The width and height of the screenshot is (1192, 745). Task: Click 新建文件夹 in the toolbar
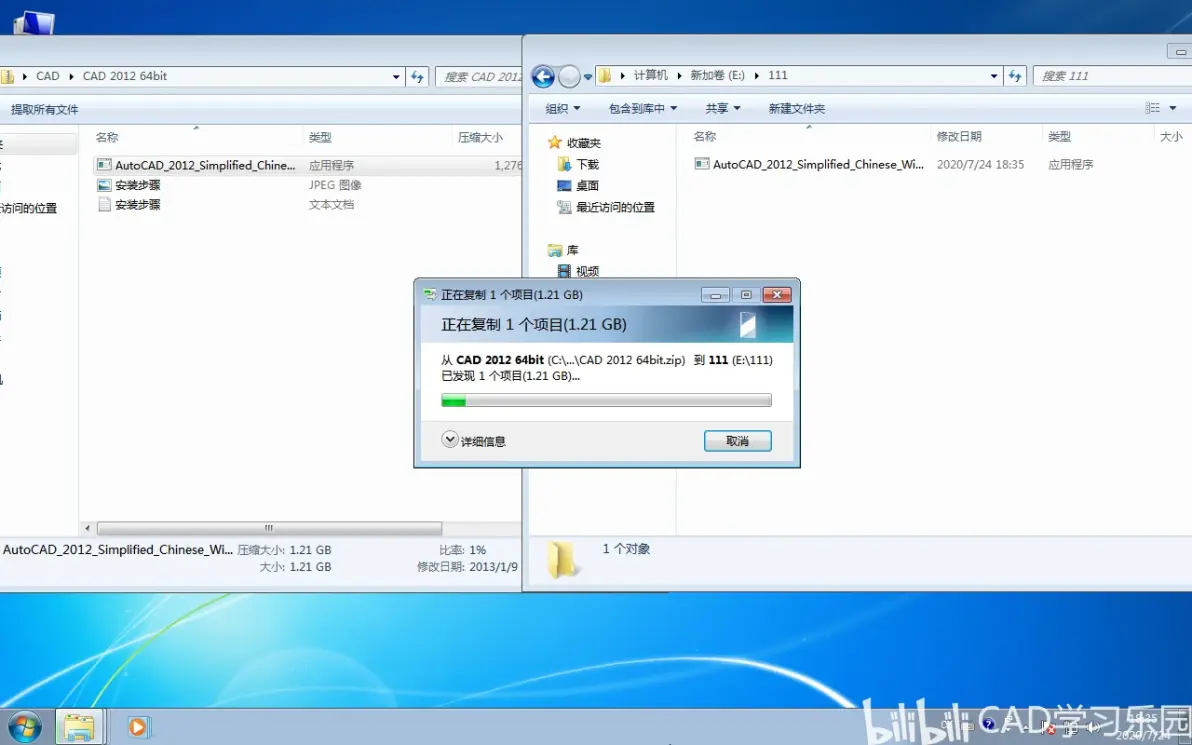[x=797, y=109]
